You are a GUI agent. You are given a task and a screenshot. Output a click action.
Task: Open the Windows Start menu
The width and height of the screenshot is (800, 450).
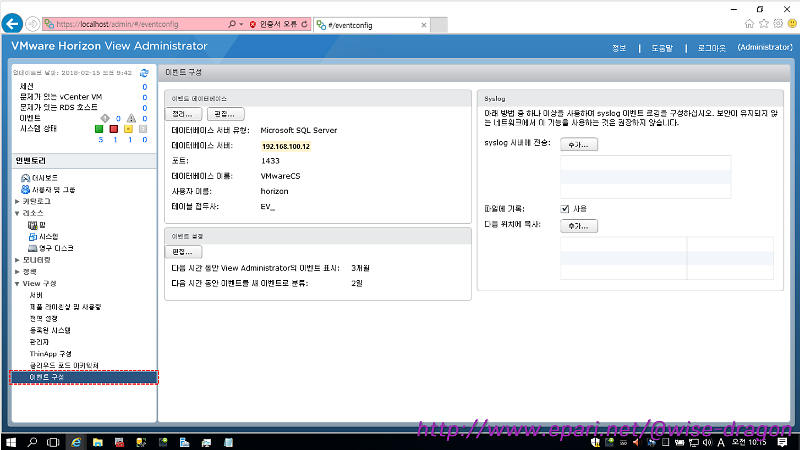[x=11, y=442]
